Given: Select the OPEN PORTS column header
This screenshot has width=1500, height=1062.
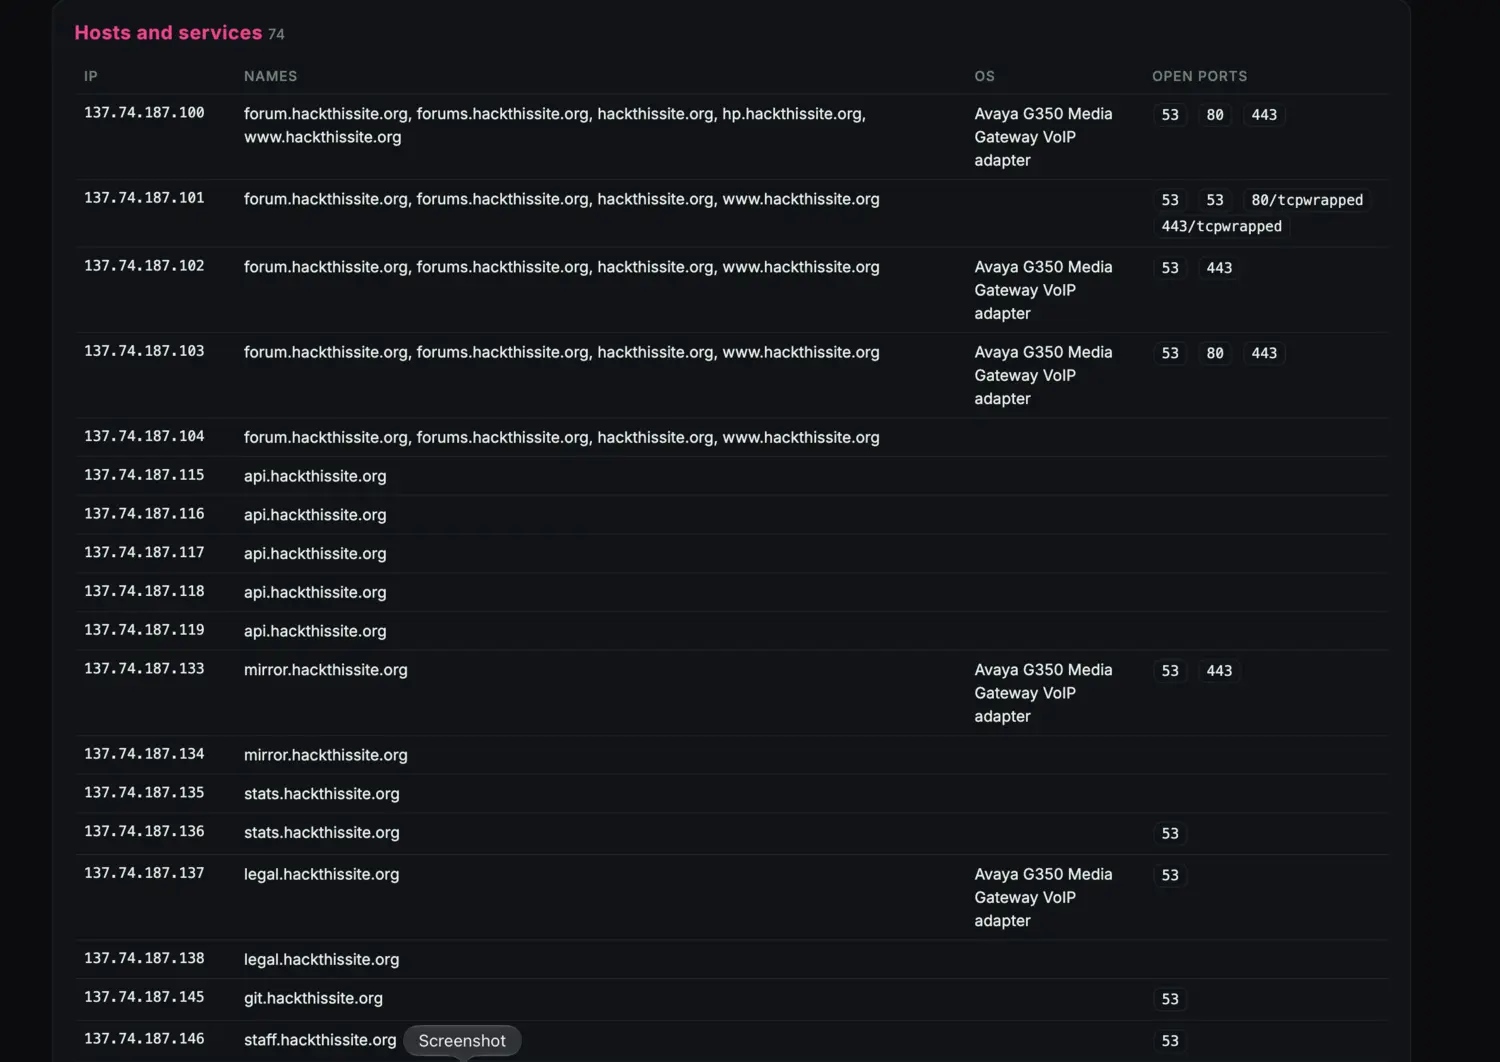Looking at the screenshot, I should (1200, 76).
